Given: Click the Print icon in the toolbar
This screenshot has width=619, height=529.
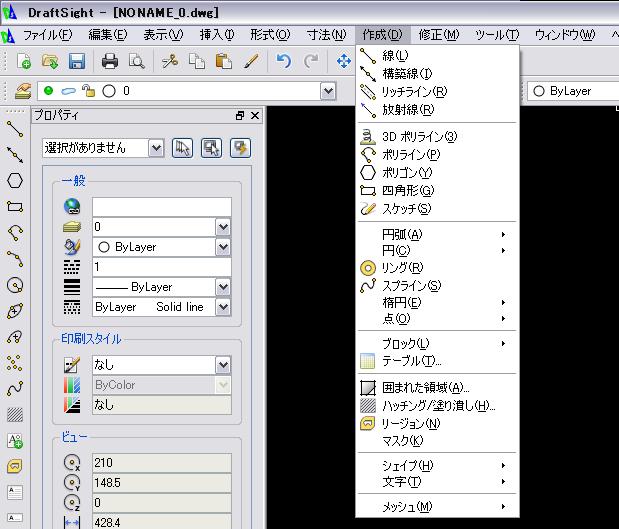Looking at the screenshot, I should click(110, 61).
